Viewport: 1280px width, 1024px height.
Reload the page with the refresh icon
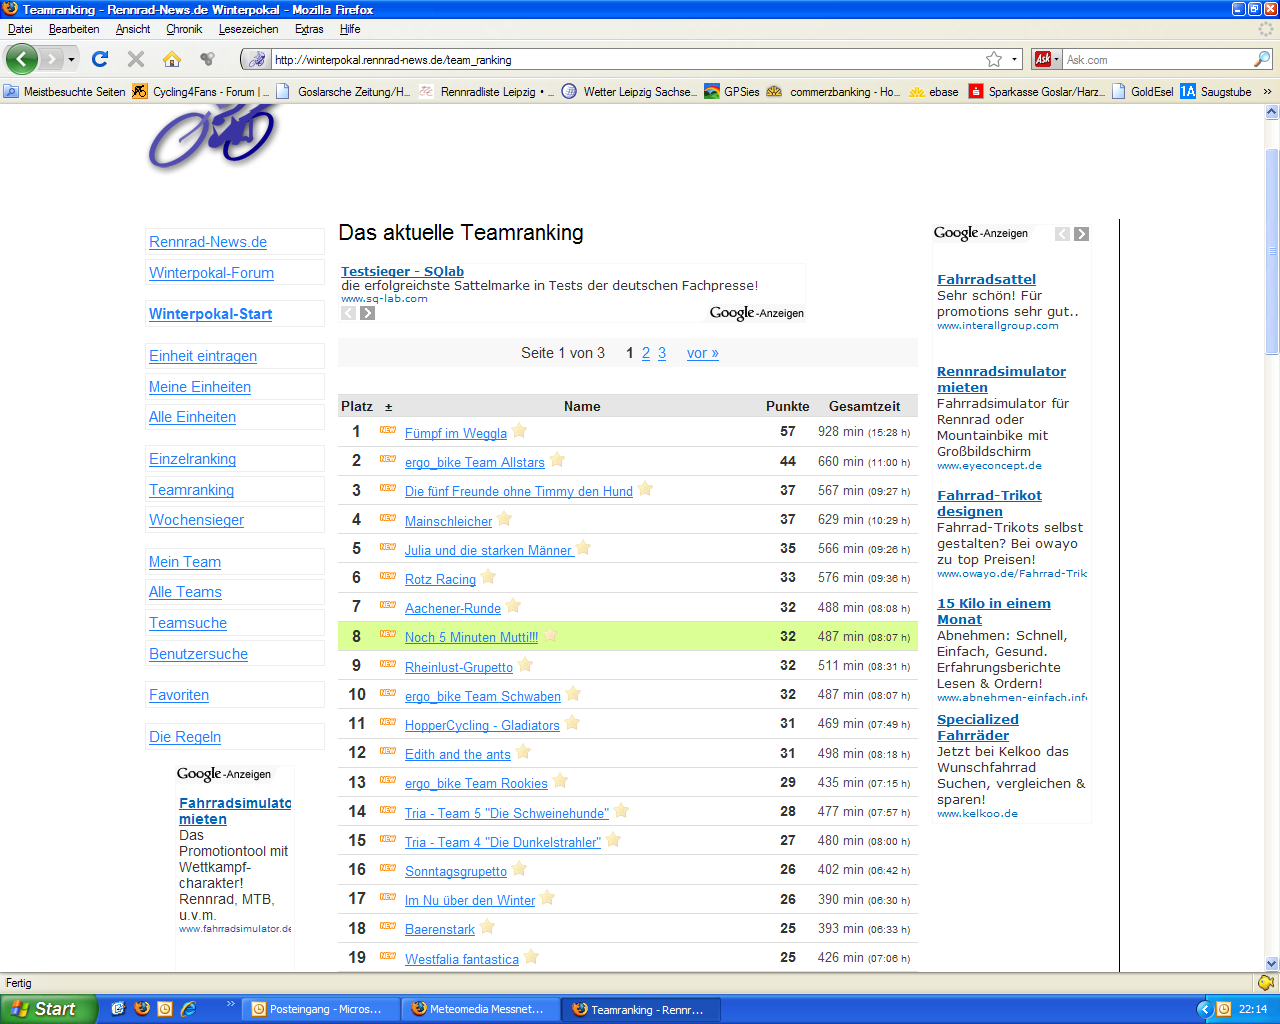(100, 59)
